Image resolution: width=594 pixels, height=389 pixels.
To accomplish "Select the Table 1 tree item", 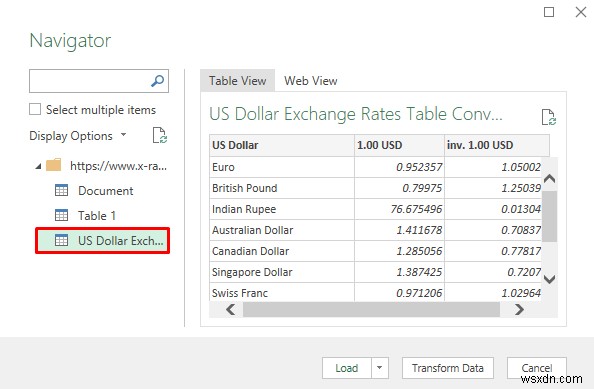I will 97,216.
